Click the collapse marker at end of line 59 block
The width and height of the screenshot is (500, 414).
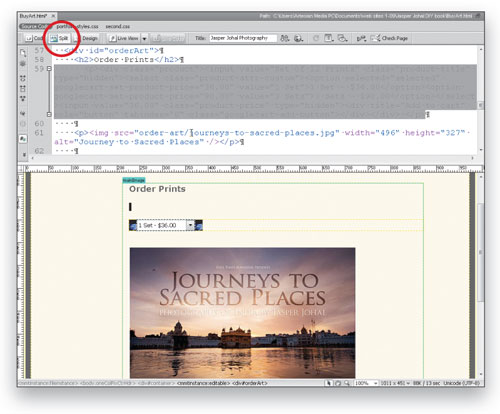coord(49,114)
